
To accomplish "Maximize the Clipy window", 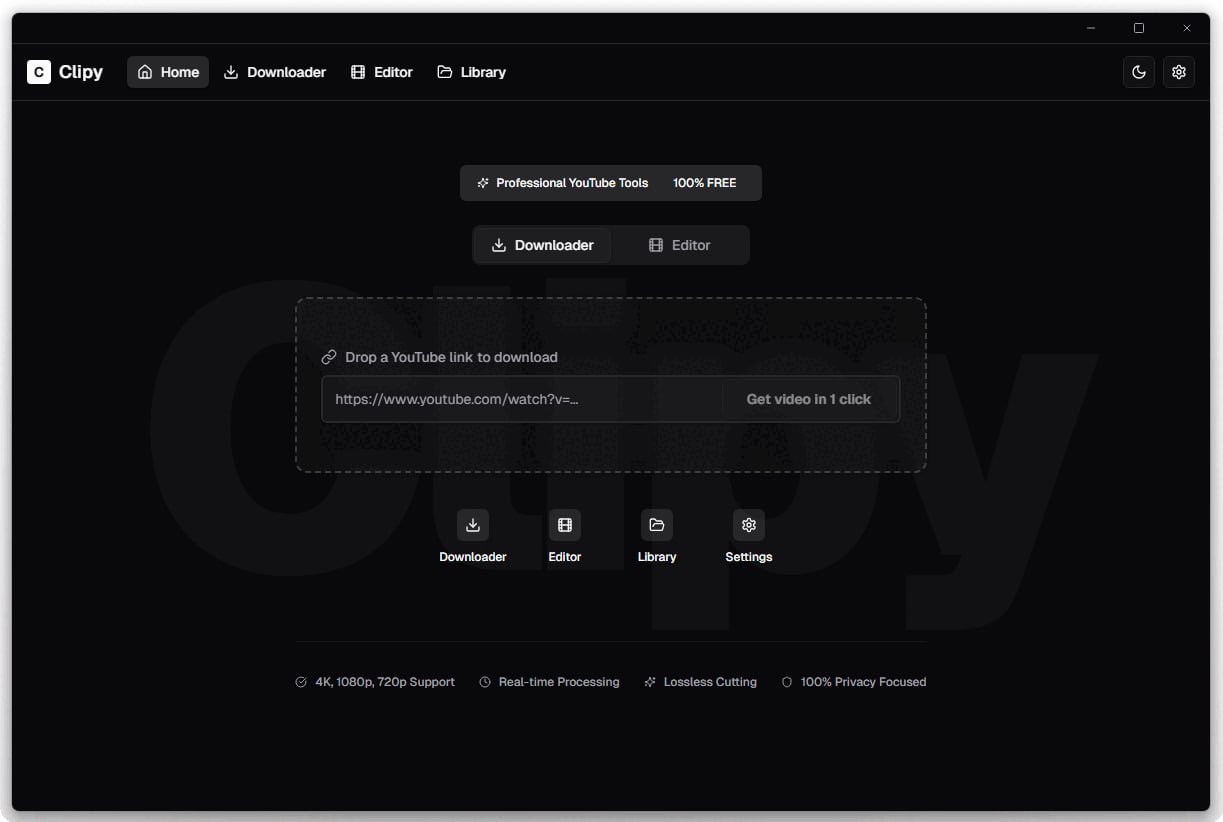I will point(1139,28).
